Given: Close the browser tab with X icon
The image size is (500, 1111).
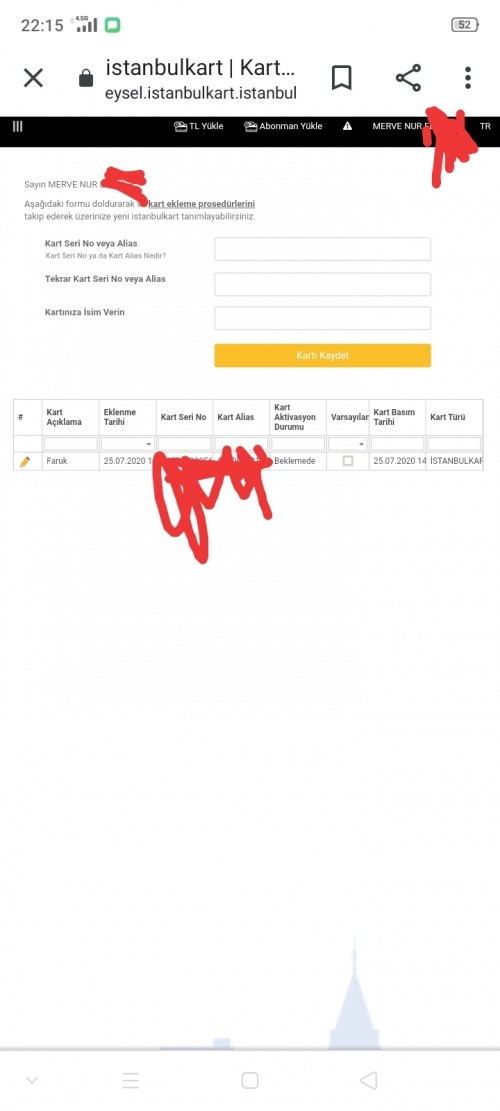Looking at the screenshot, I should 33,77.
